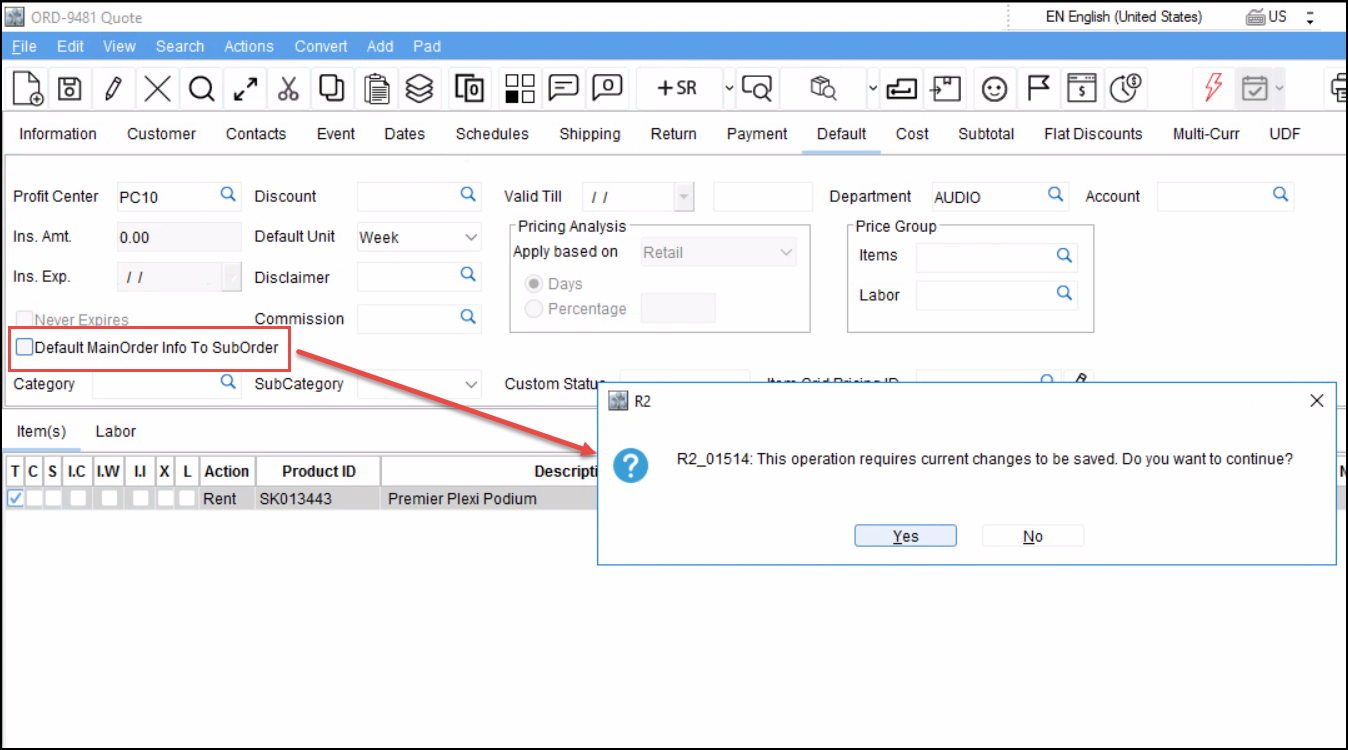
Task: Open the Convert menu
Action: click(321, 46)
